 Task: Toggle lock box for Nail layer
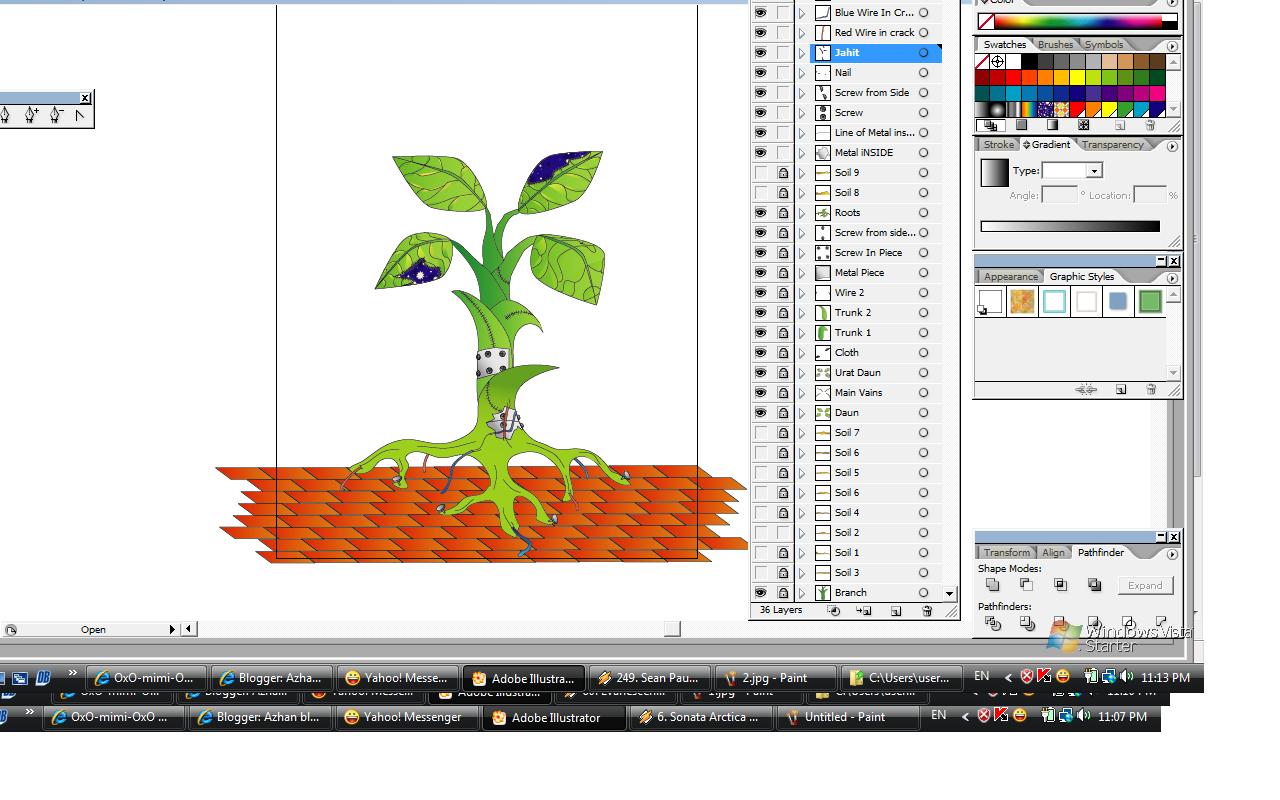point(783,73)
